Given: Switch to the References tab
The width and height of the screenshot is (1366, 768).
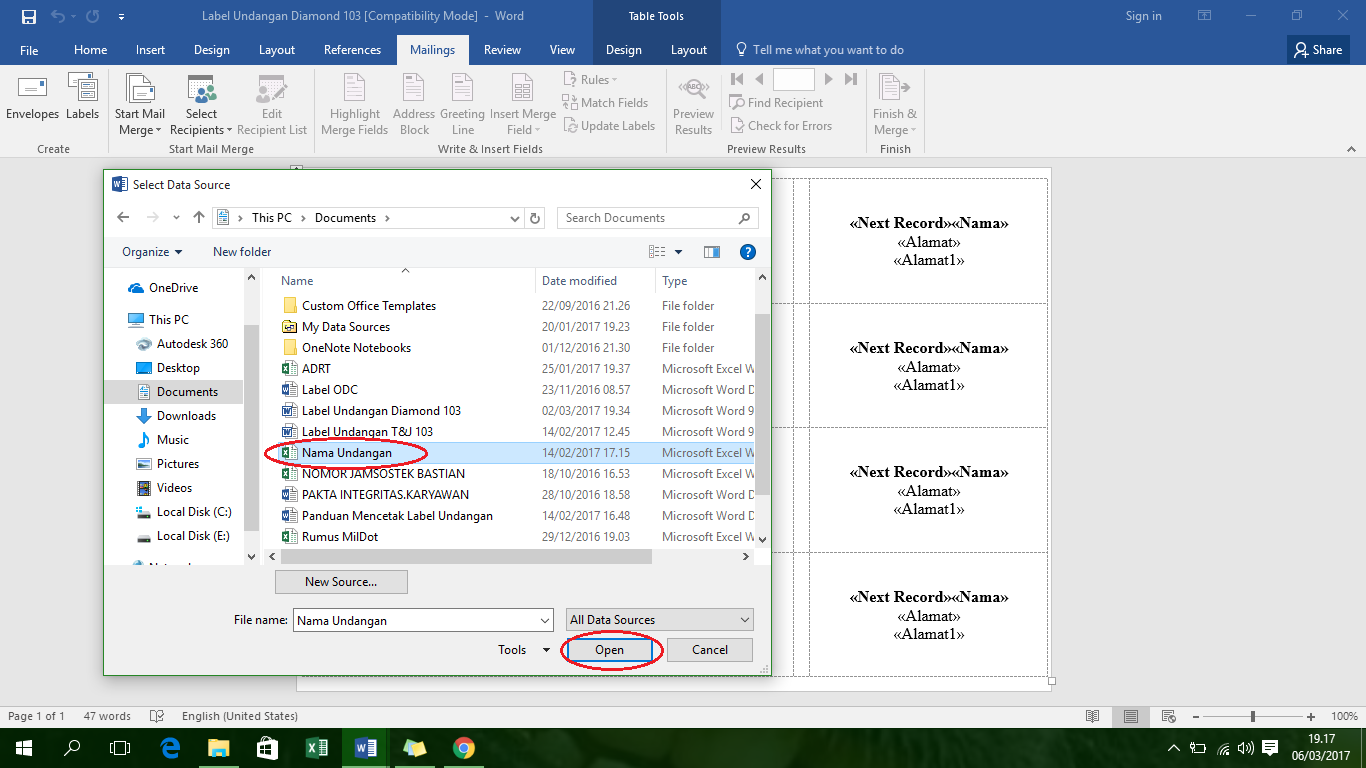Looking at the screenshot, I should point(352,50).
